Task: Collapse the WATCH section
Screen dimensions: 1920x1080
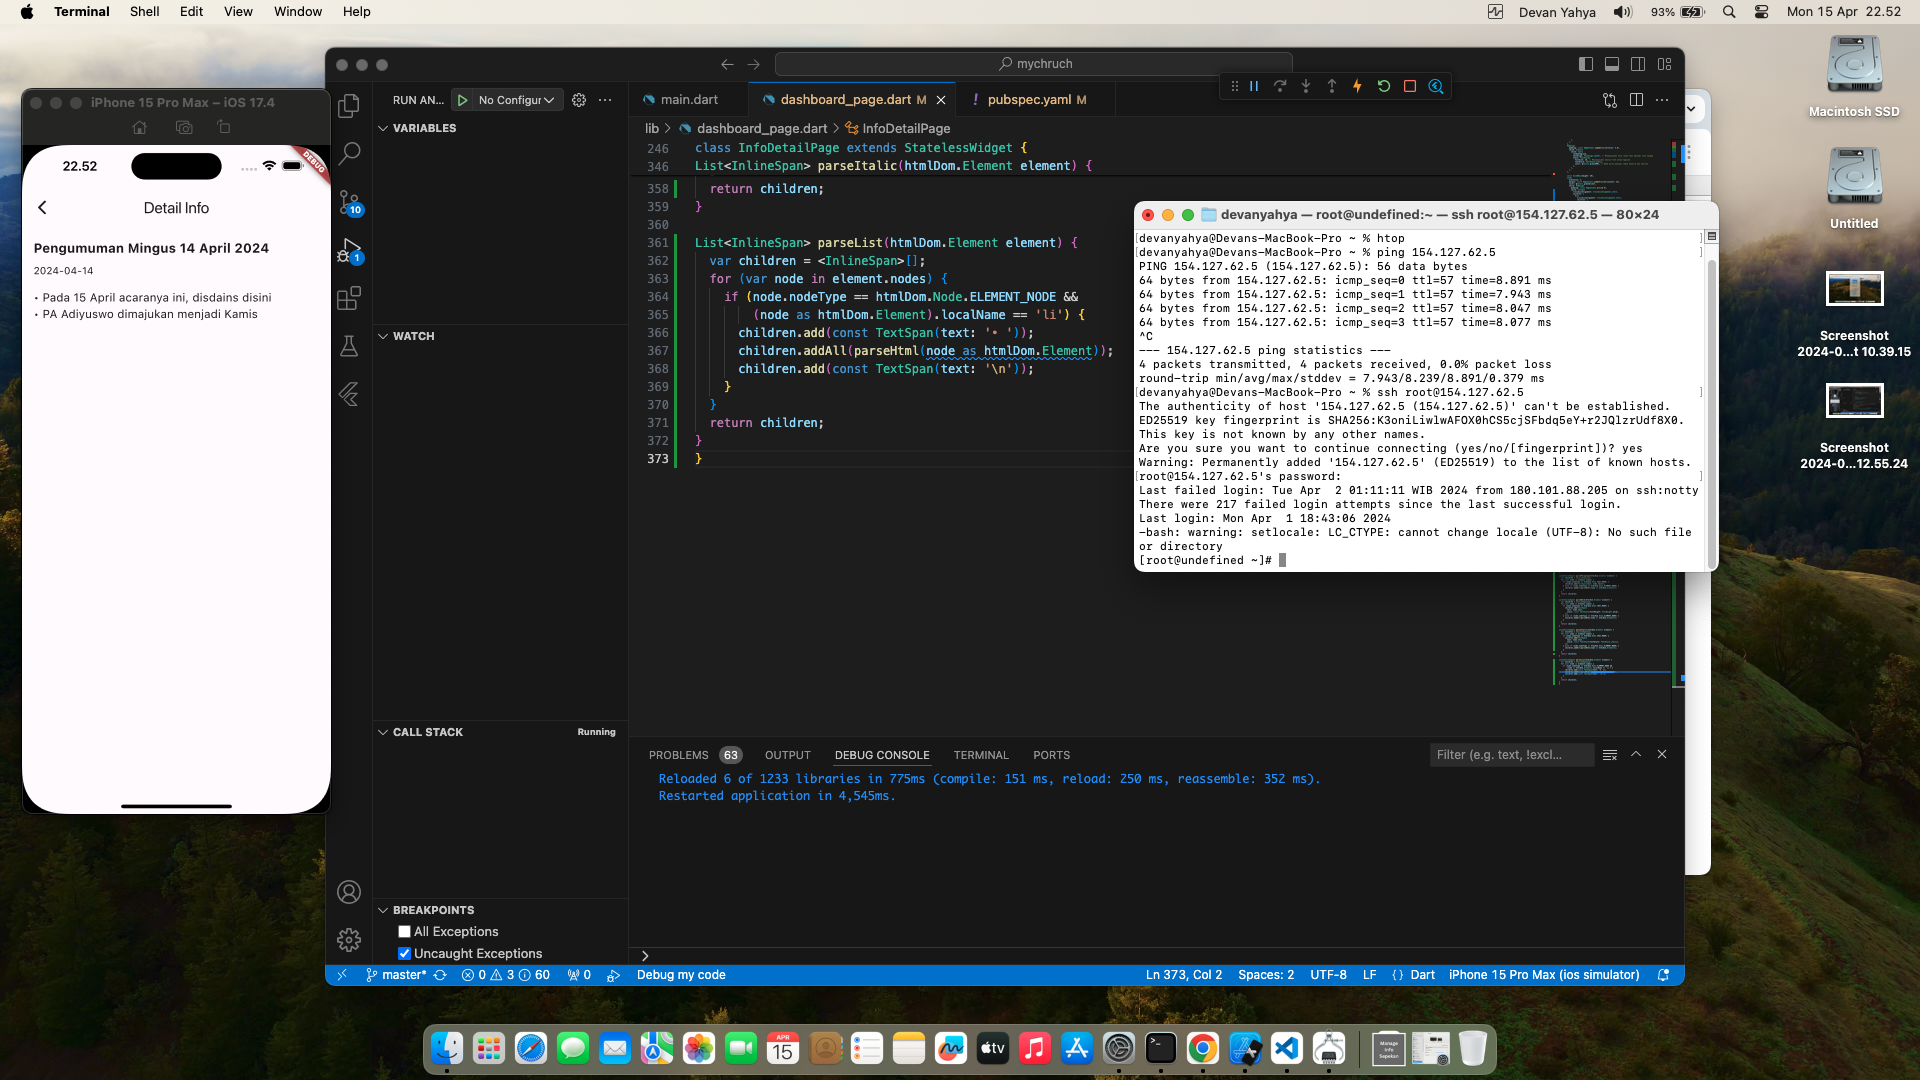Action: click(383, 336)
